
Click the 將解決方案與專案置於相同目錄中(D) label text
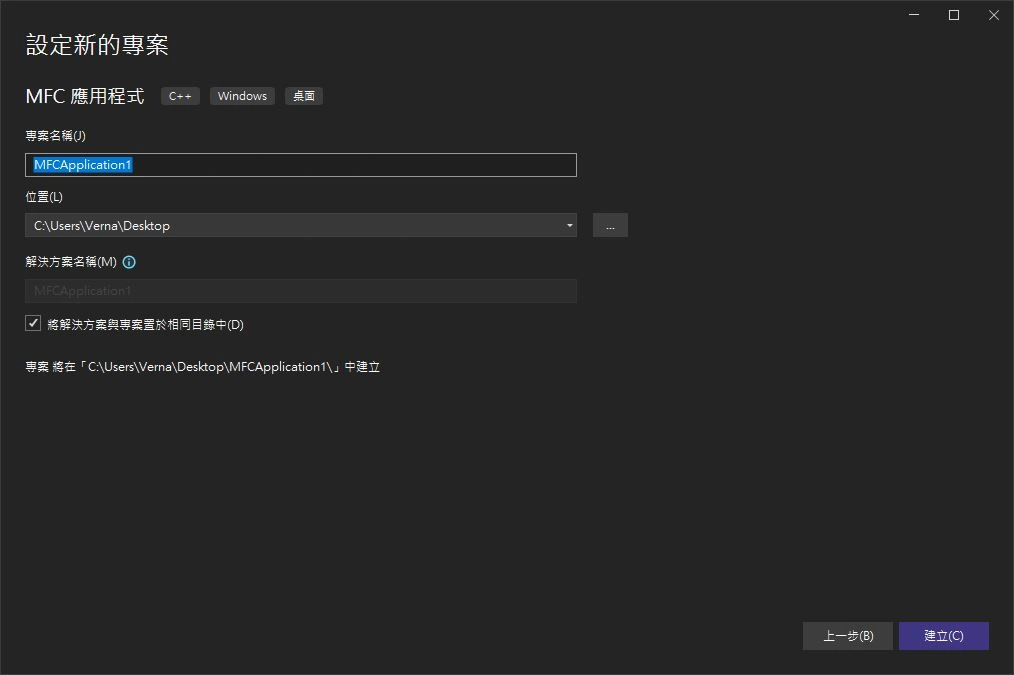(146, 325)
